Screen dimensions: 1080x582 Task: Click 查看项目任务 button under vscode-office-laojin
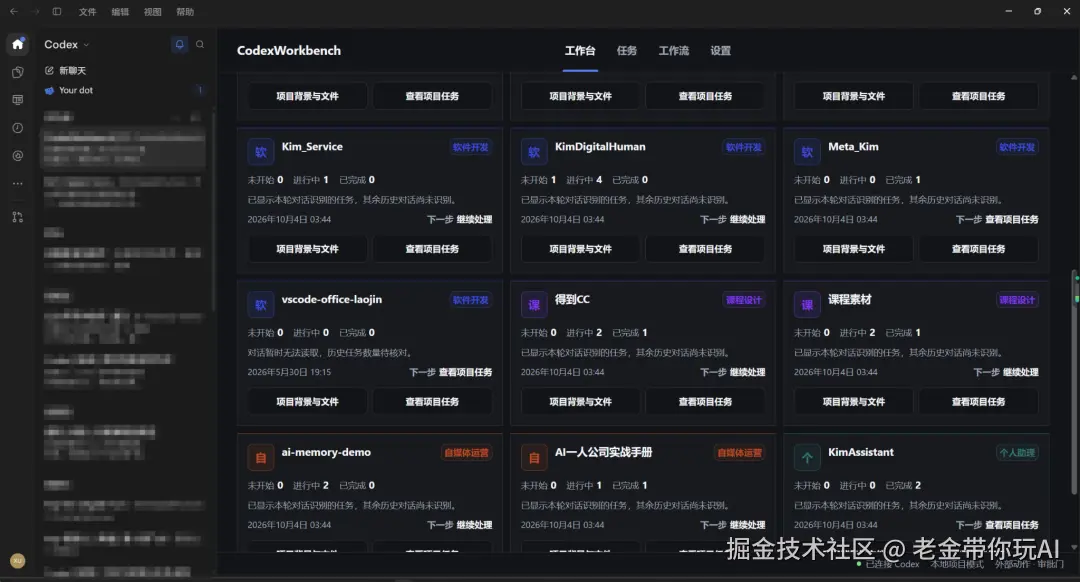[432, 402]
